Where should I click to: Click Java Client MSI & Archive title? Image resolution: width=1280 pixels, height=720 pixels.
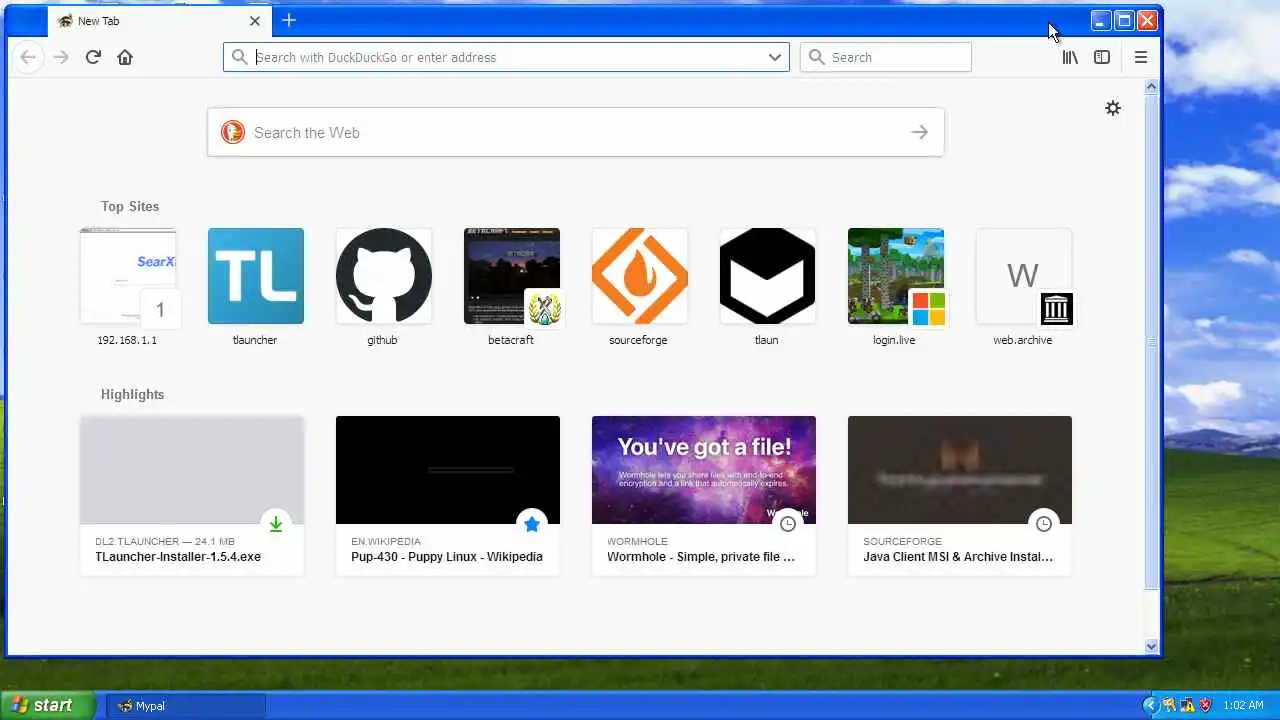pos(958,557)
